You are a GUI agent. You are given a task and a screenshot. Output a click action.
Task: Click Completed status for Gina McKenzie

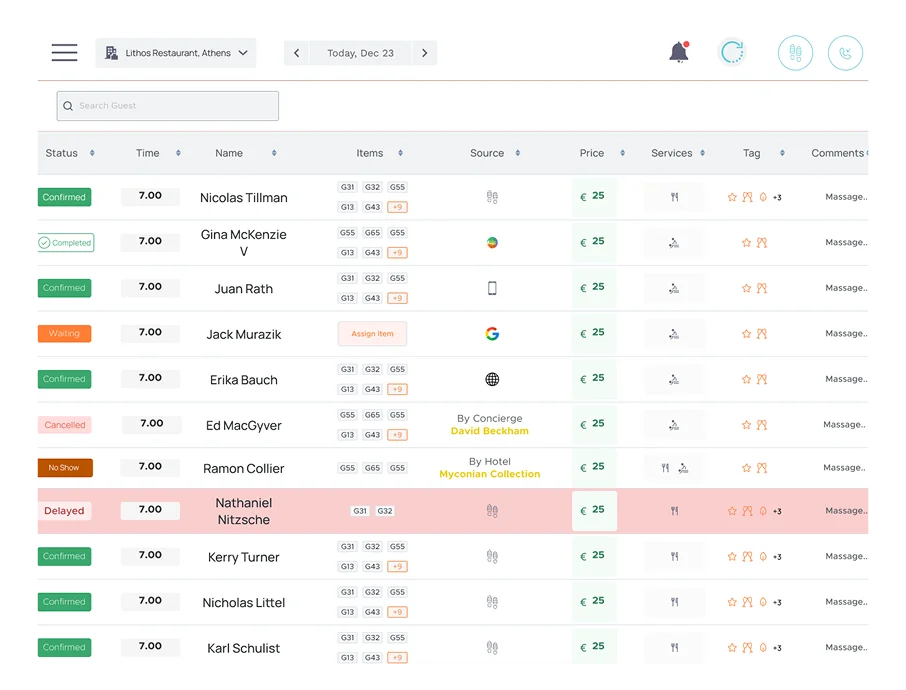66,243
